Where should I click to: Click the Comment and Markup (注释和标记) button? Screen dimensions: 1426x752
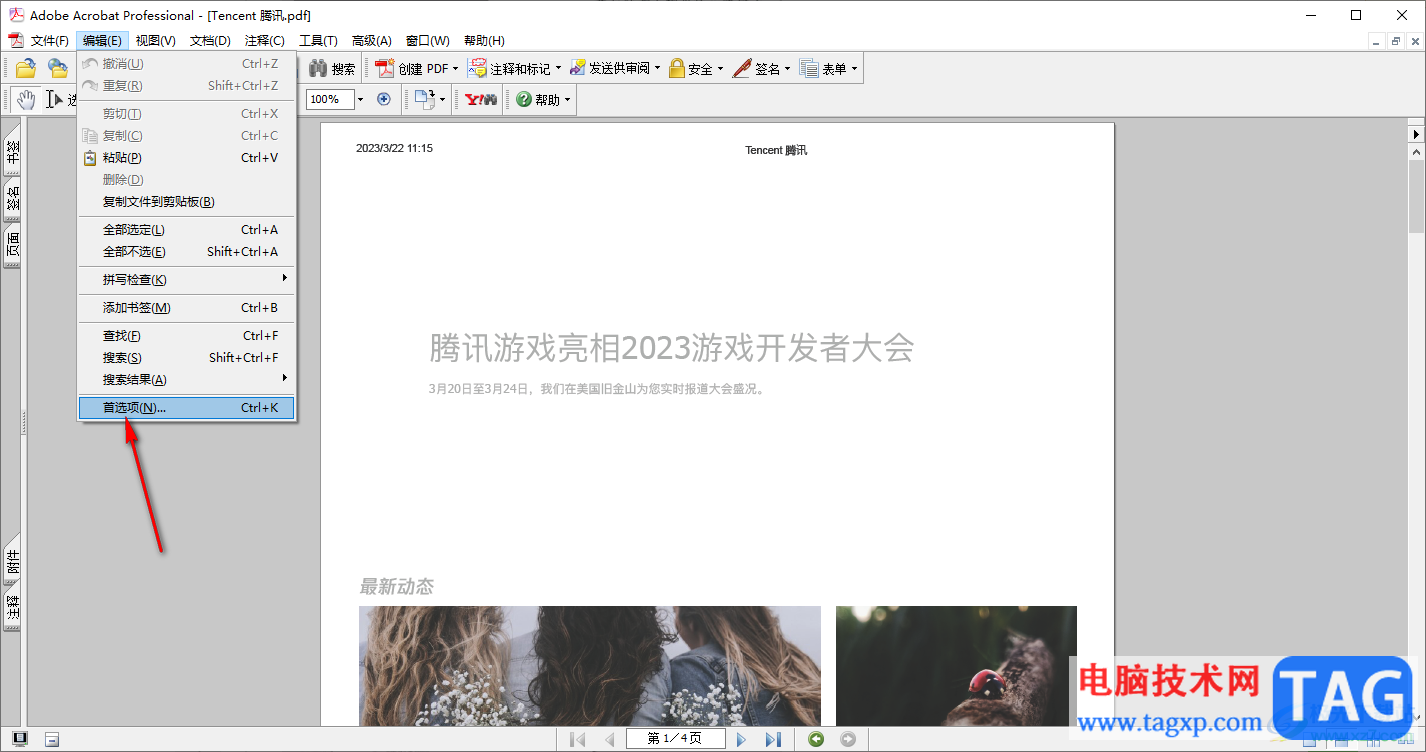point(509,69)
